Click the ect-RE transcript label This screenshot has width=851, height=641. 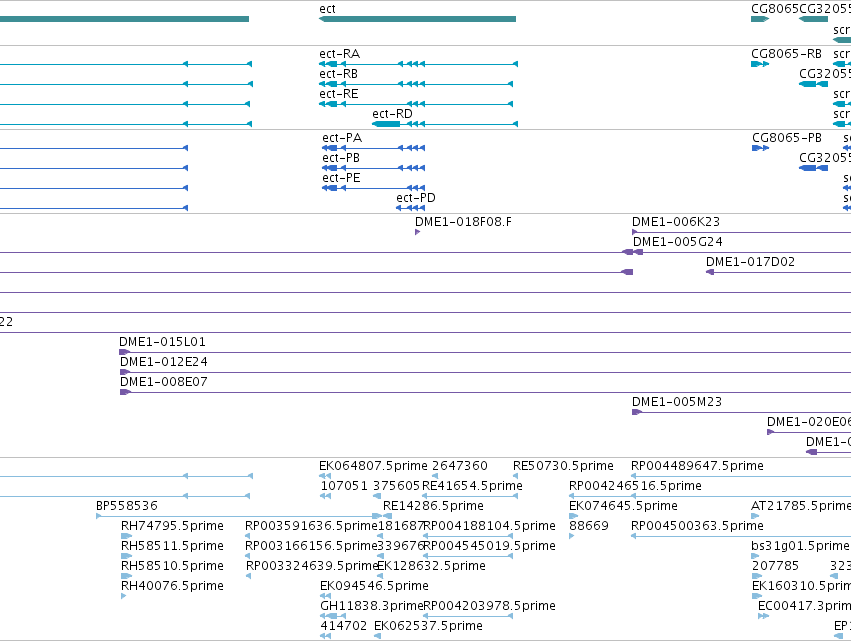339,94
